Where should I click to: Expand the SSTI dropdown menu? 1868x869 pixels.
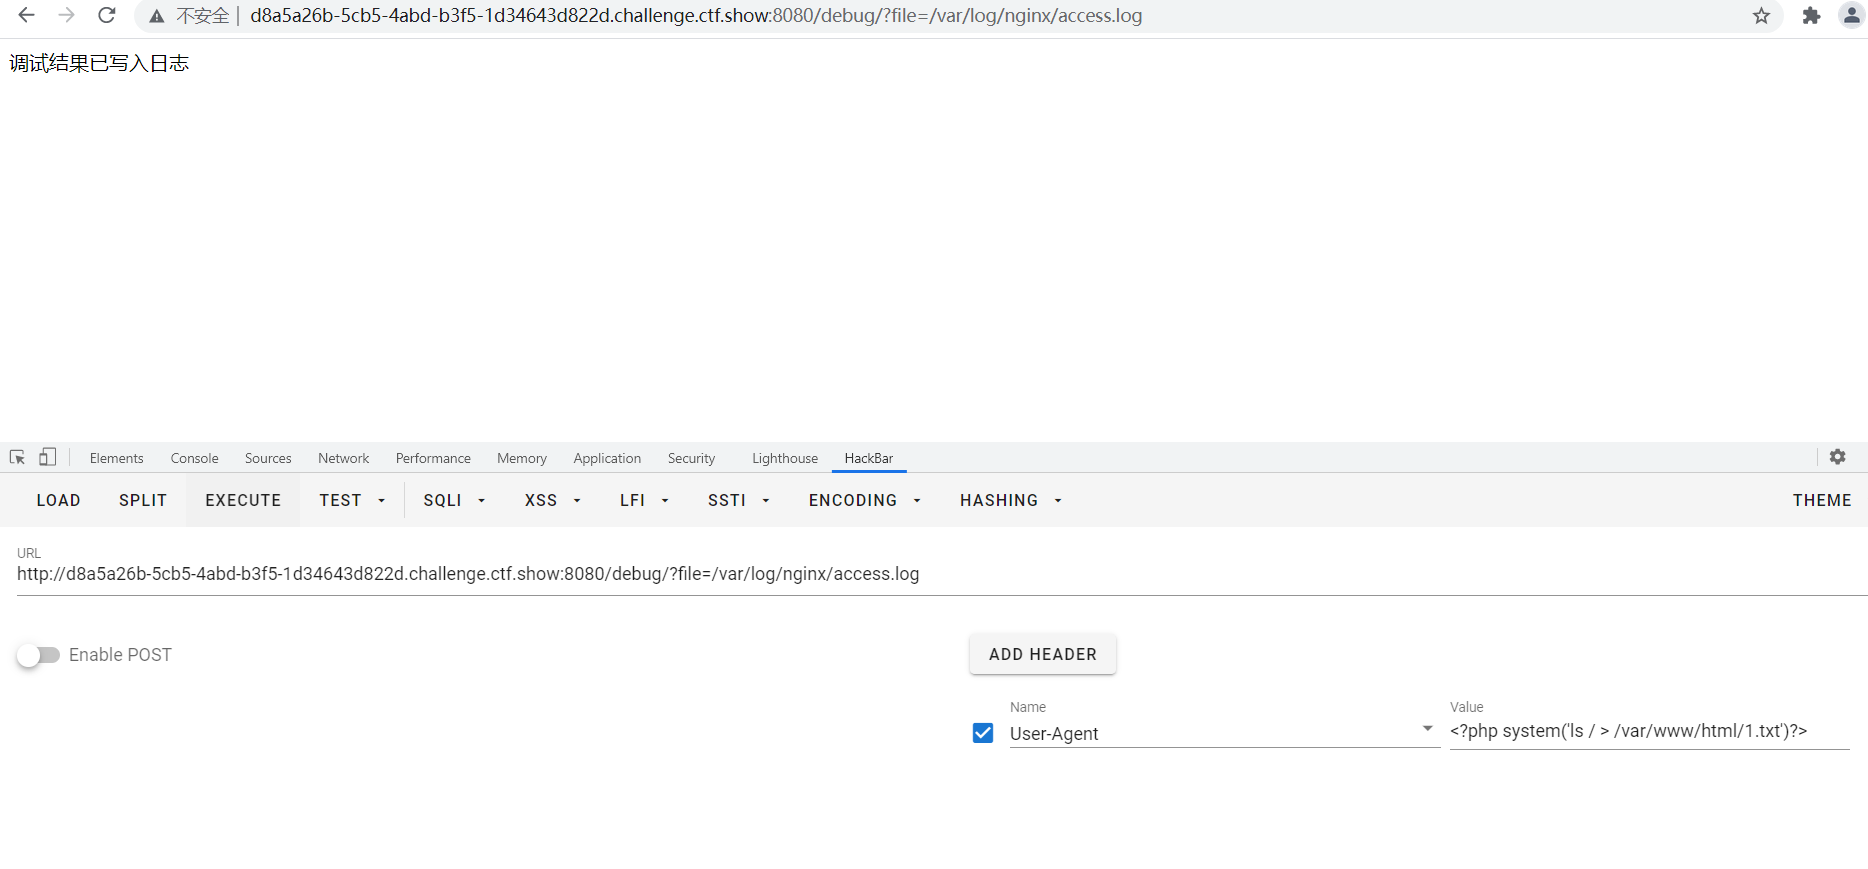[x=739, y=500]
